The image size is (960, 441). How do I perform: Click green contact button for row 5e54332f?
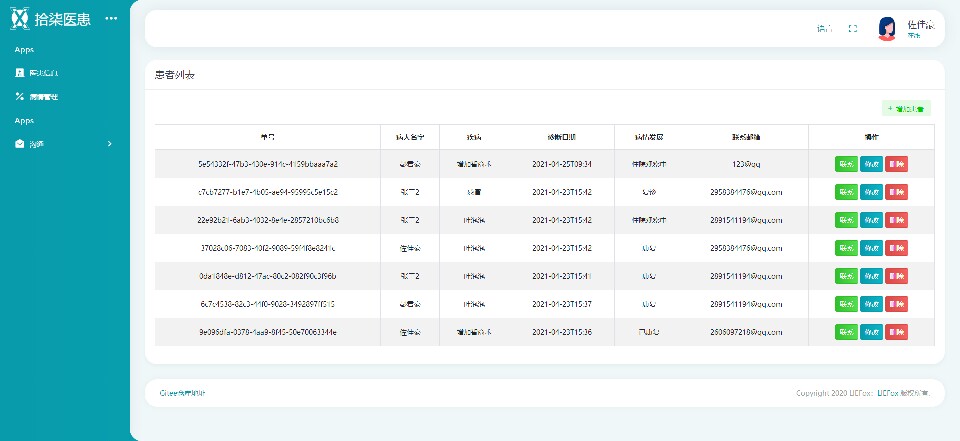[x=846, y=164]
